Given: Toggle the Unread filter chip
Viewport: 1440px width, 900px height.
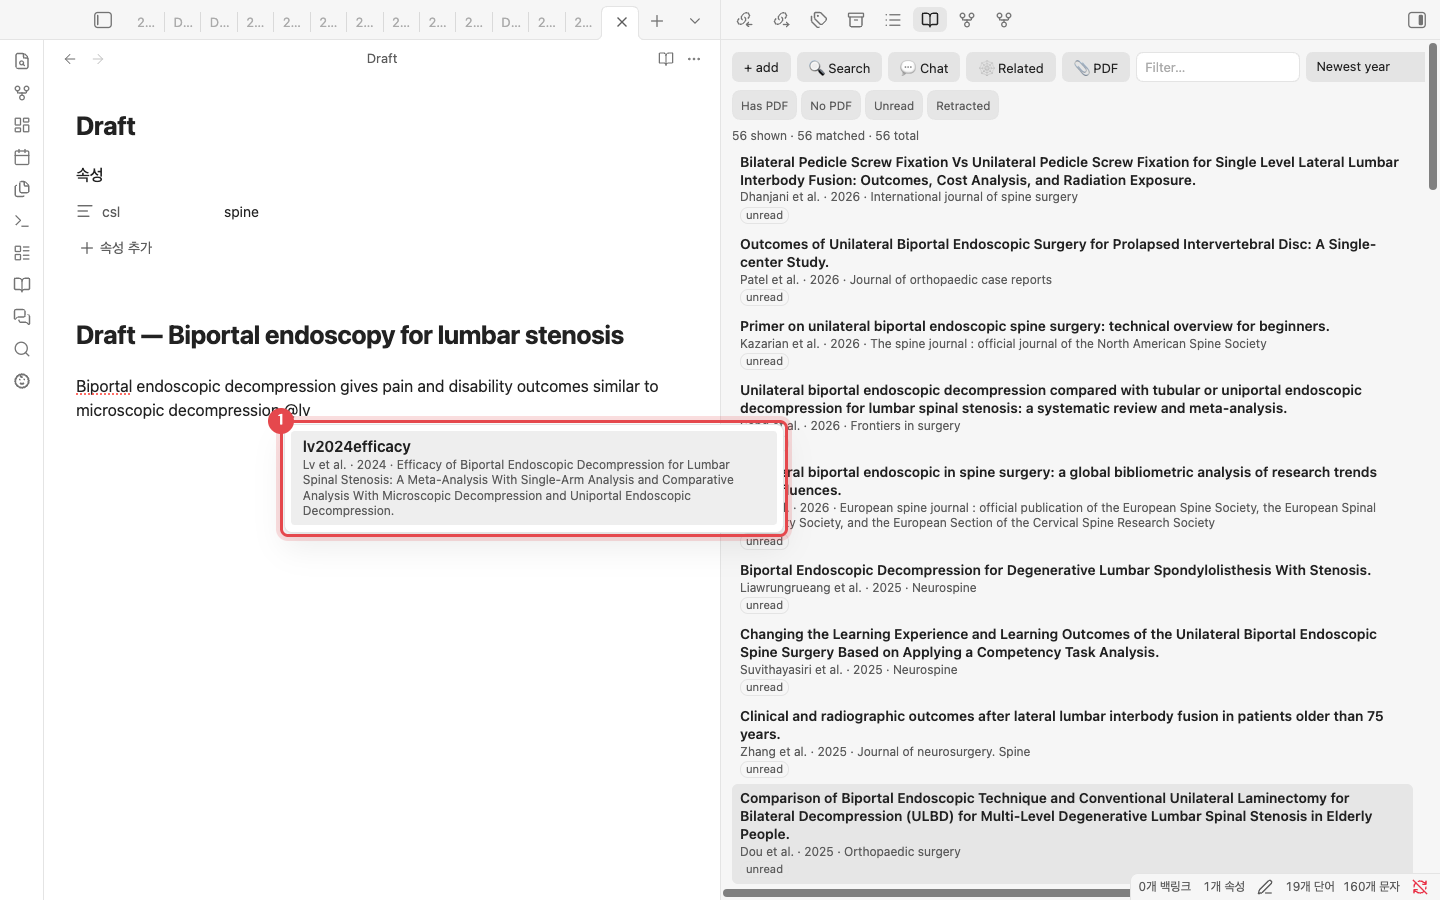Looking at the screenshot, I should 894,106.
